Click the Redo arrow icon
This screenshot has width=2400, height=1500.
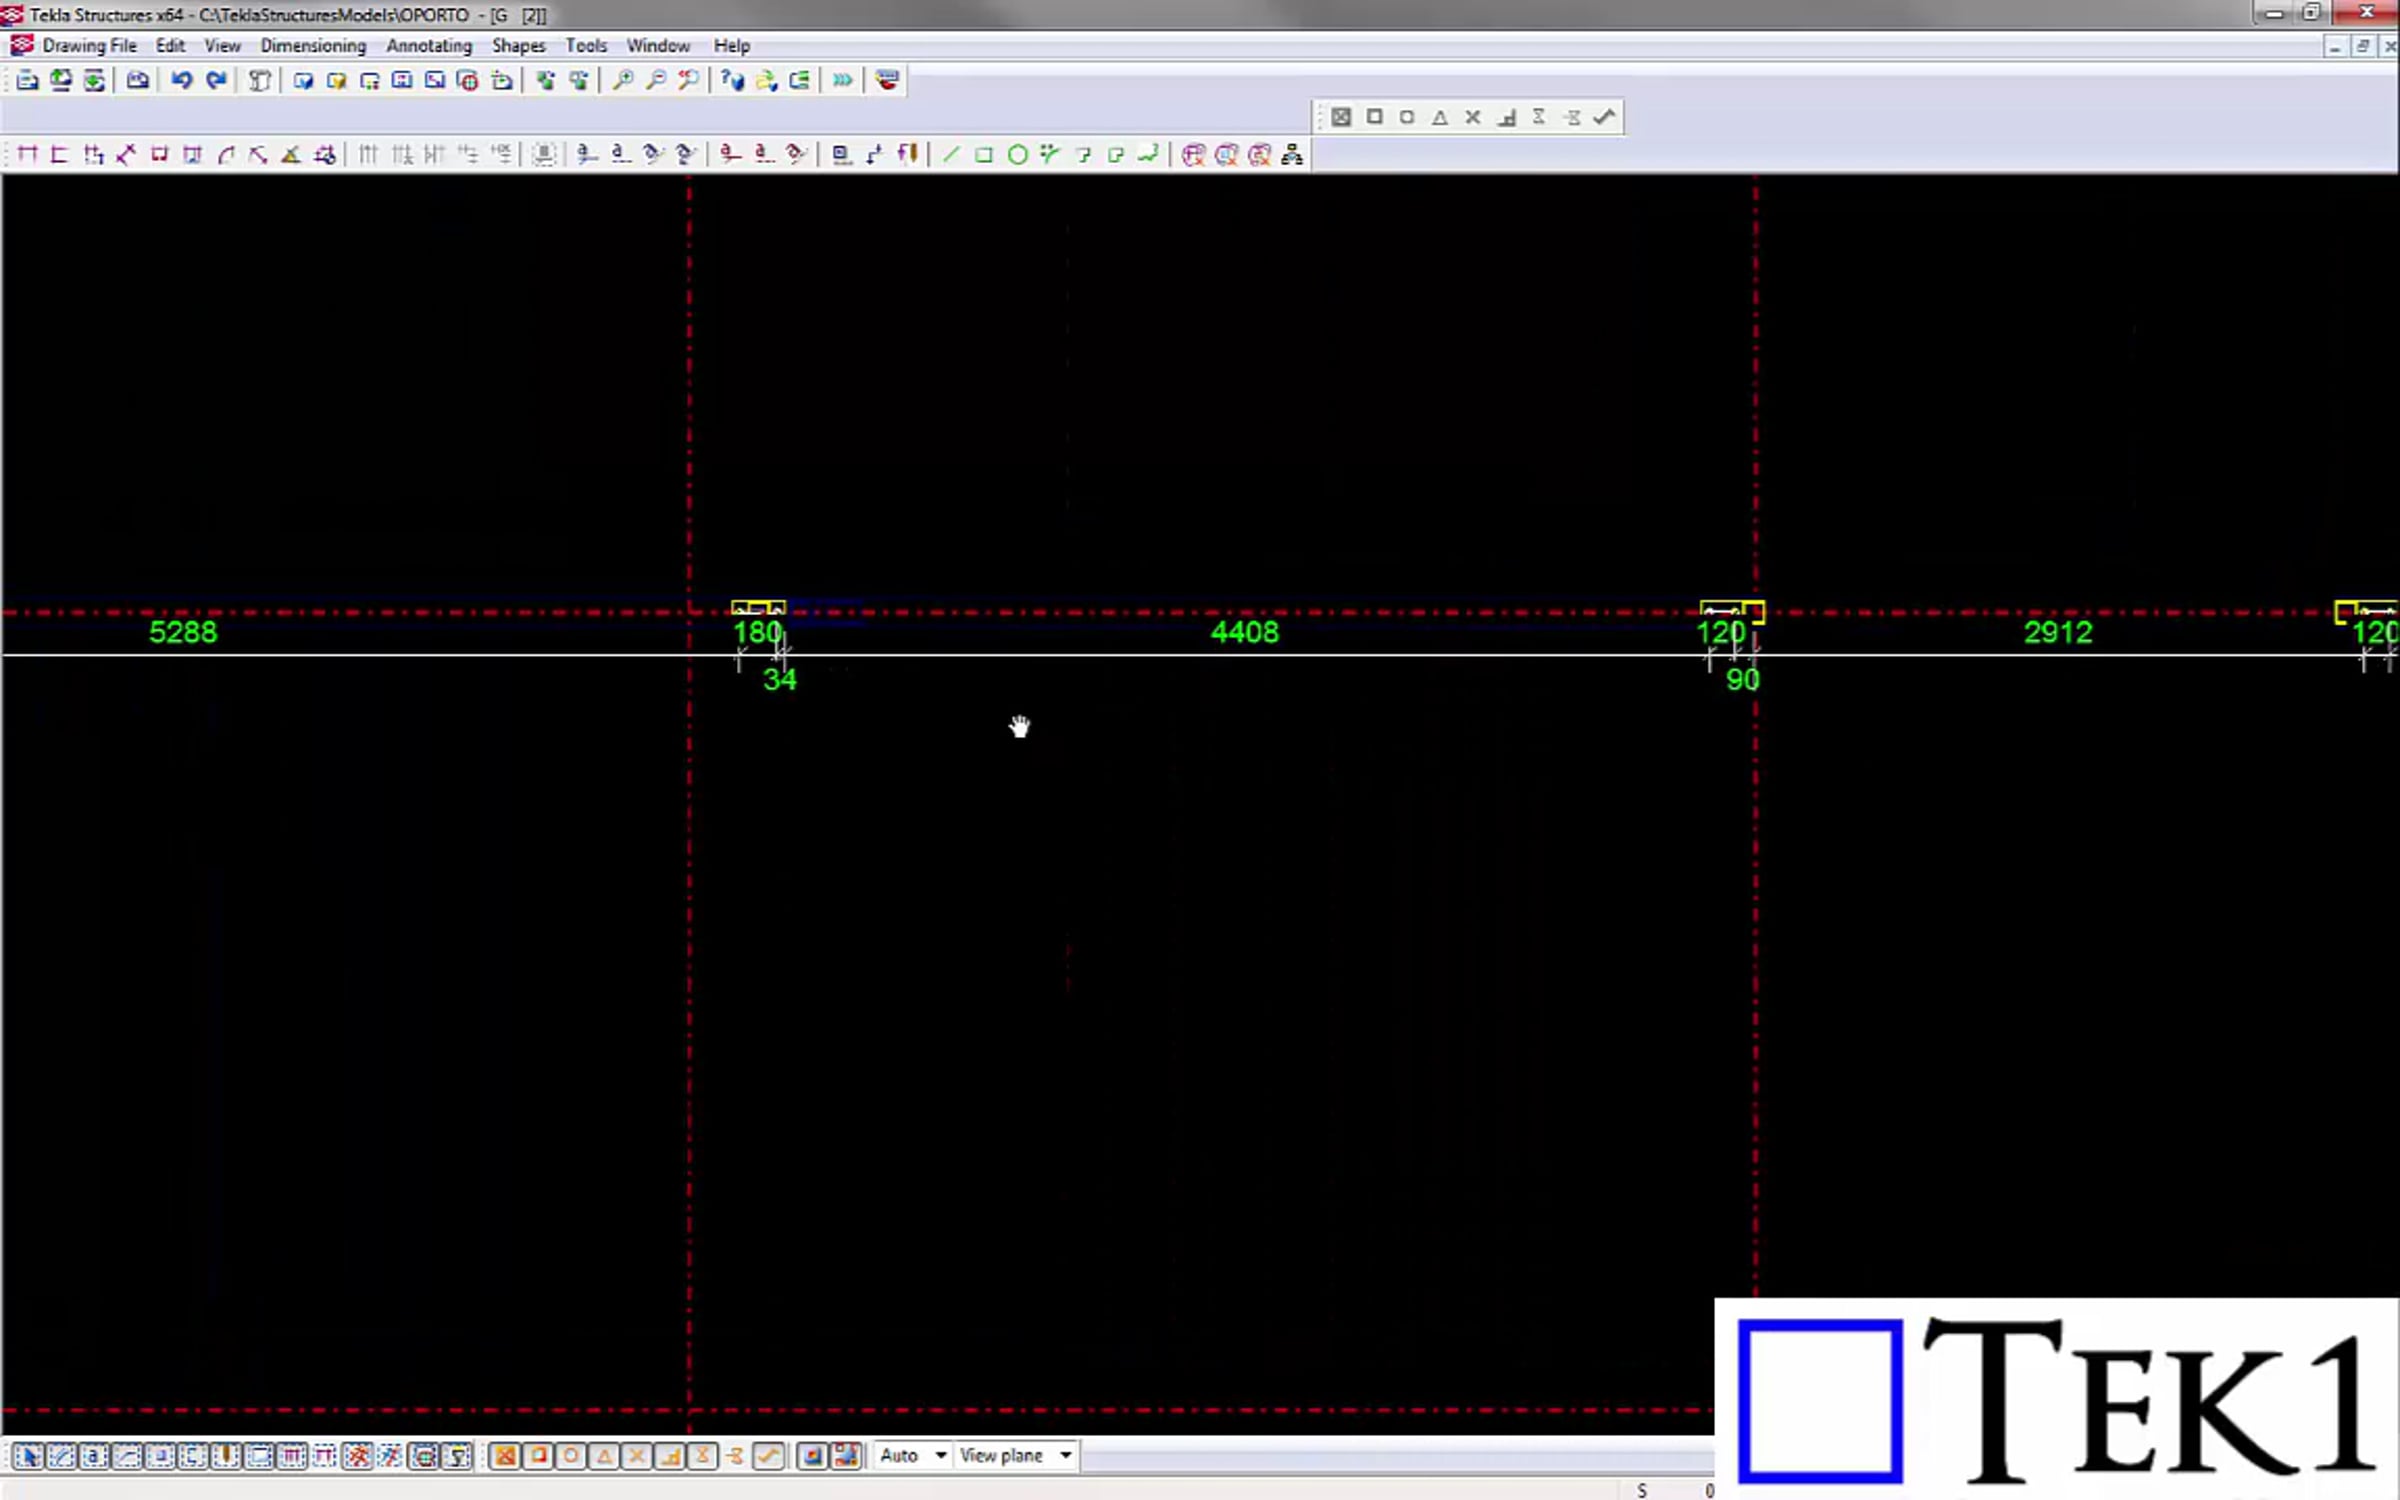[215, 80]
